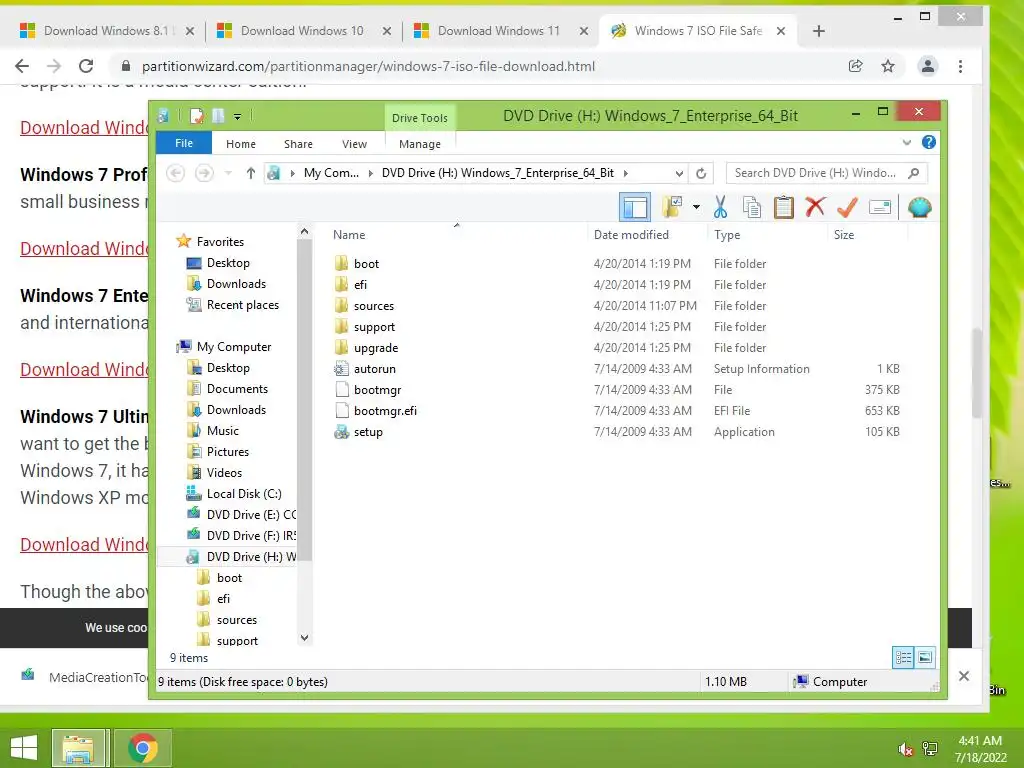
Task: Select the Drive Tools contextual tab
Action: (x=419, y=118)
